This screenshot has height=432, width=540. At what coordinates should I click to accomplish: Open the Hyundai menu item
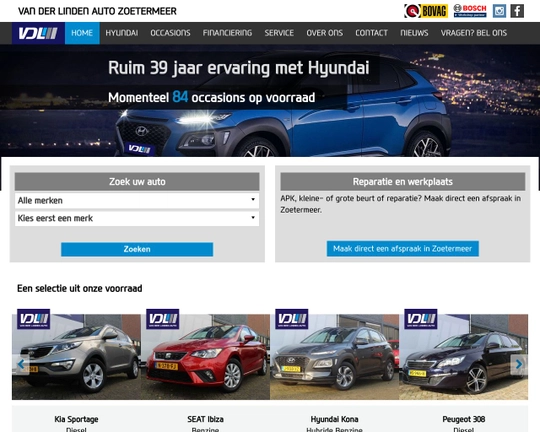point(122,33)
